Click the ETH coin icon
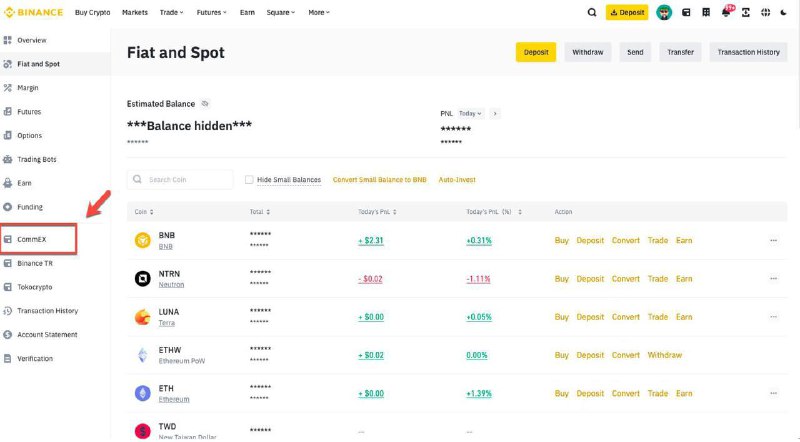 142,393
